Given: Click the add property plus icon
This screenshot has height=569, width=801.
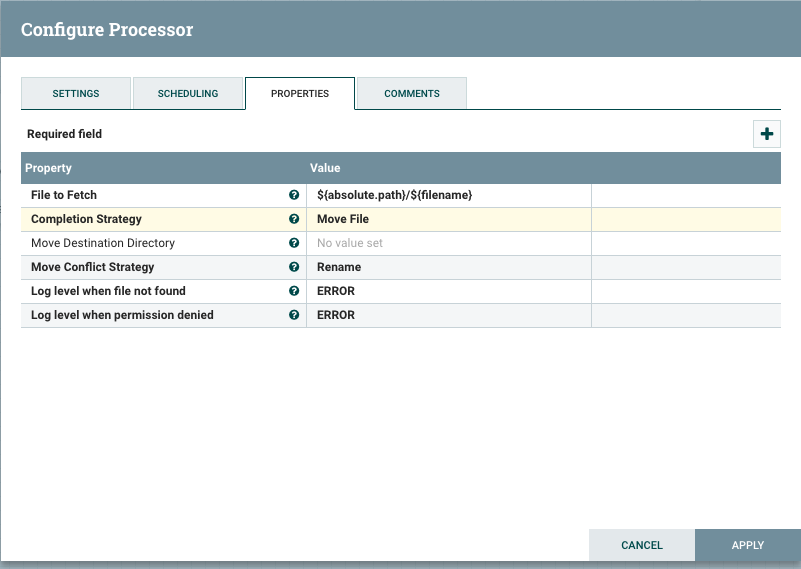Looking at the screenshot, I should [766, 134].
